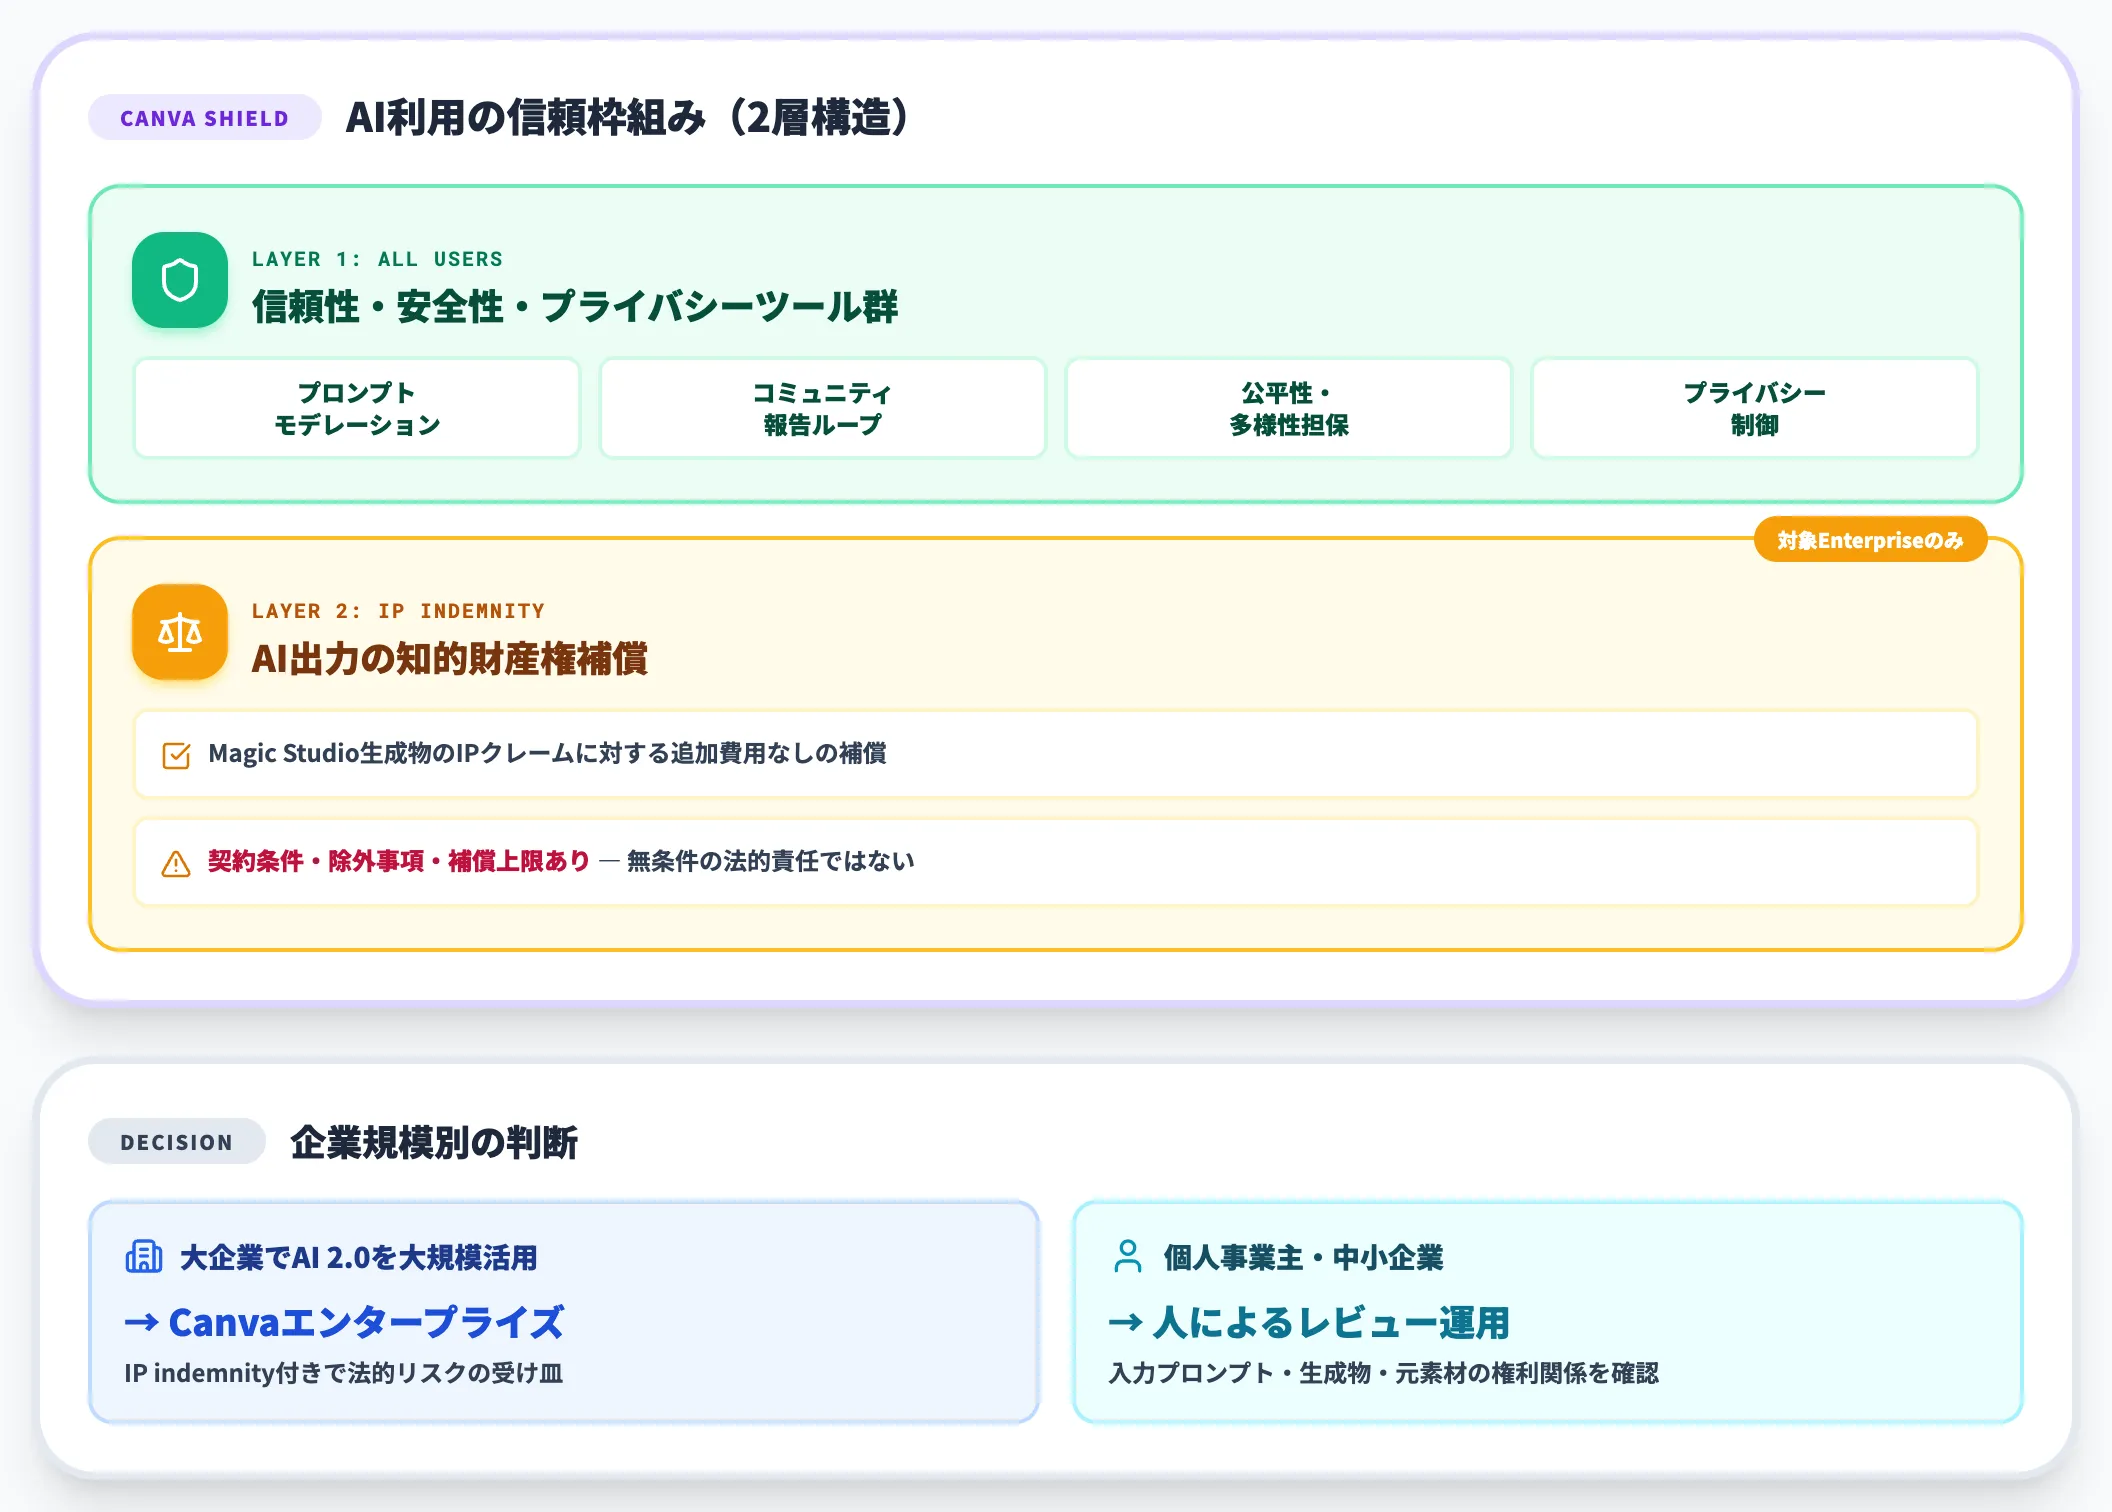2112x1512 pixels.
Task: Click the building icon beside 大企業でAI 2.0
Action: click(x=143, y=1256)
